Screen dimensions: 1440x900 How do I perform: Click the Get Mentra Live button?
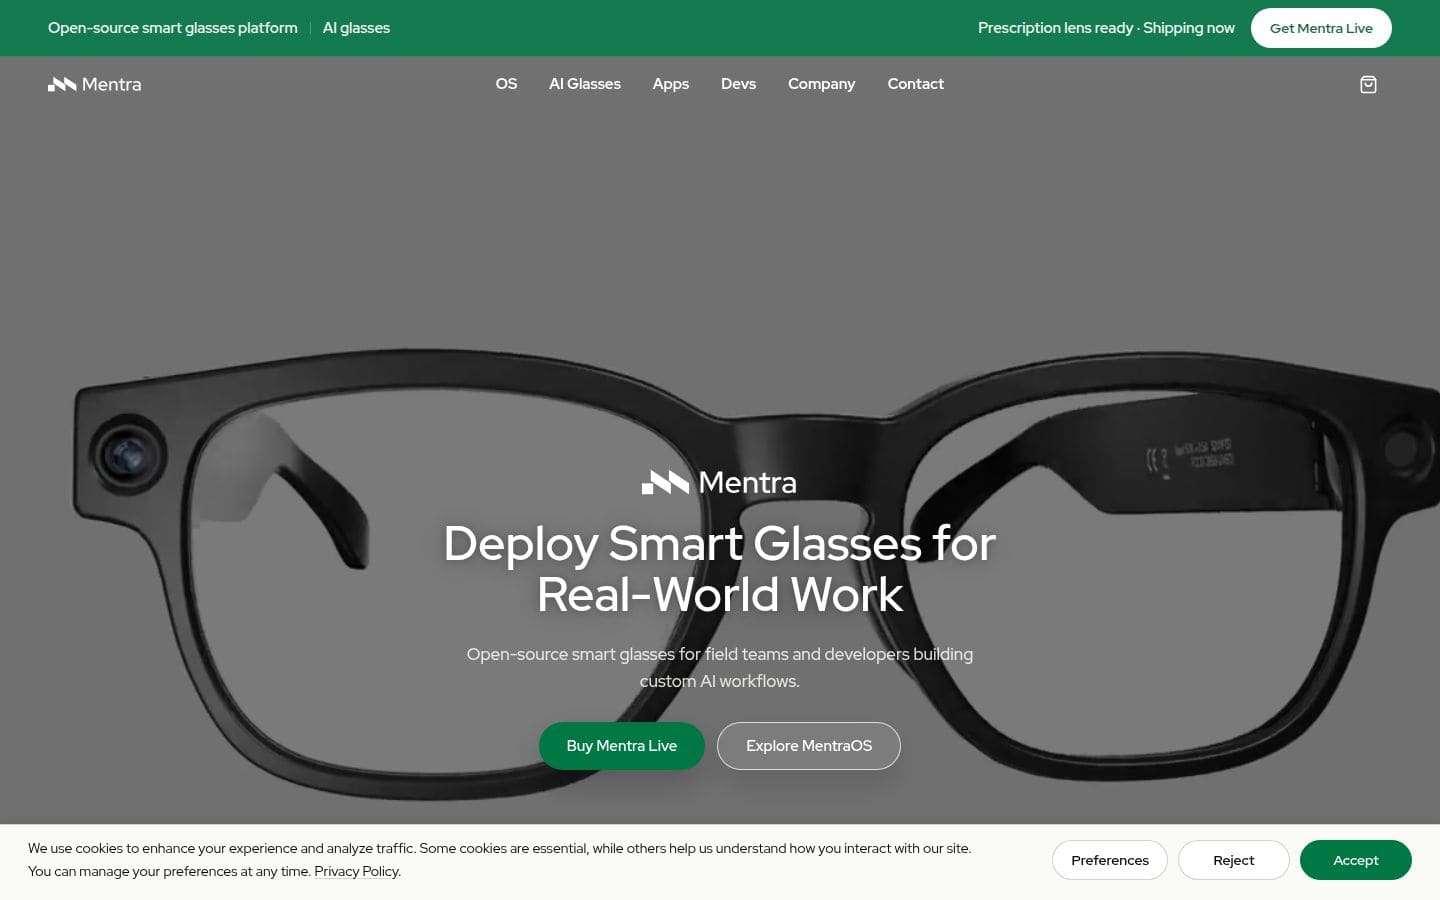(1321, 28)
